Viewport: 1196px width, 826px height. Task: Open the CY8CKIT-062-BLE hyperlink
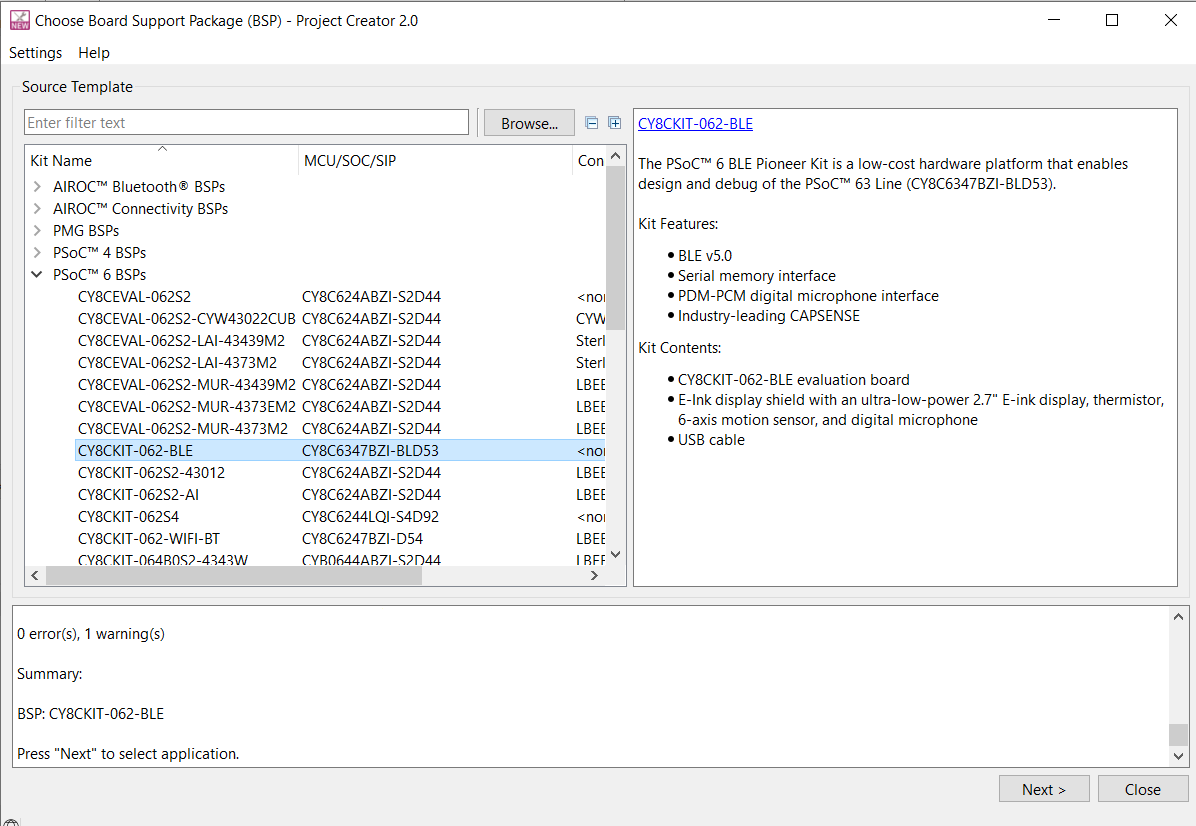click(695, 124)
